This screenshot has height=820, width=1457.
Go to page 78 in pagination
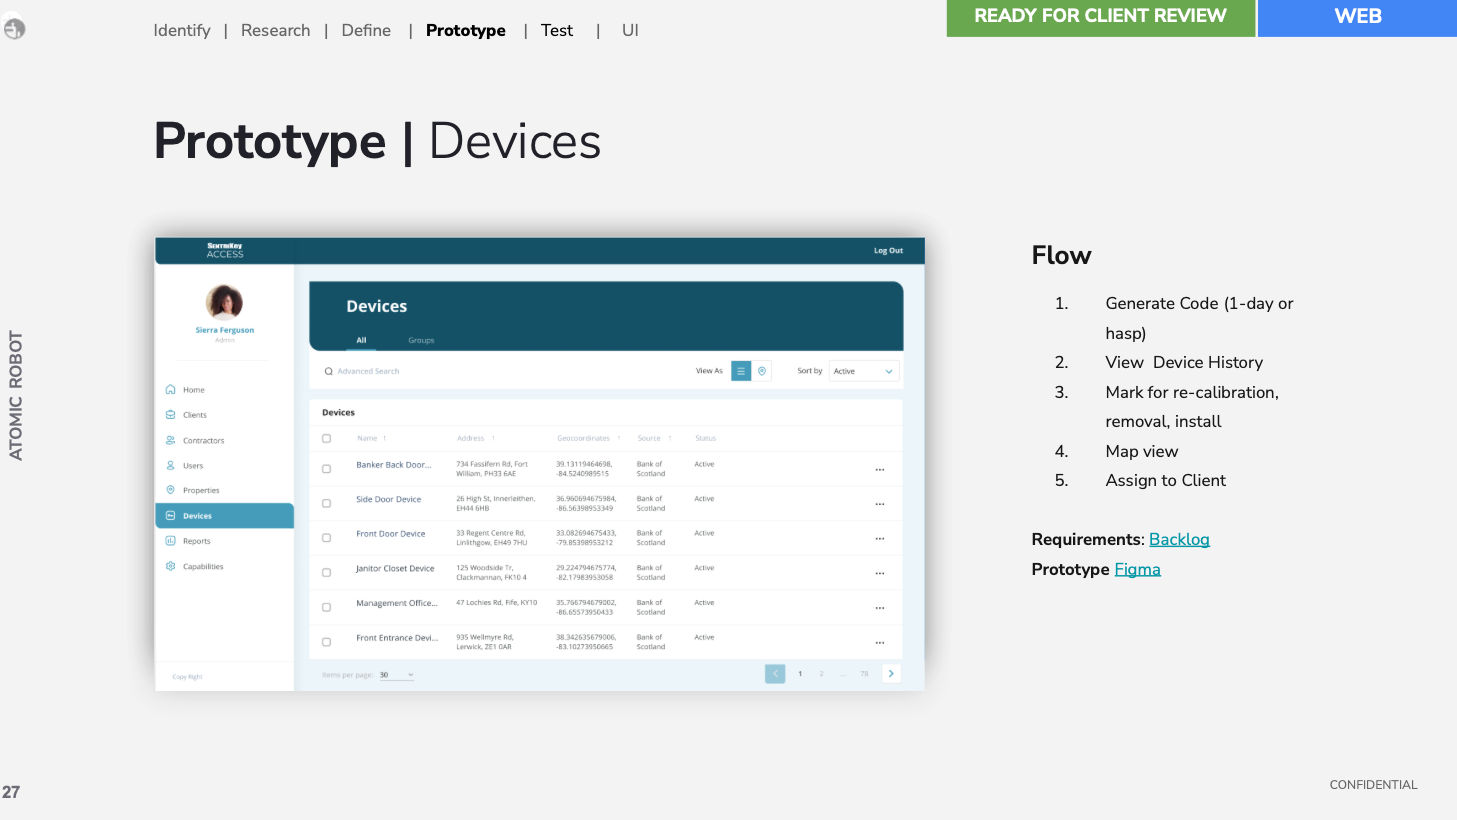[865, 674]
